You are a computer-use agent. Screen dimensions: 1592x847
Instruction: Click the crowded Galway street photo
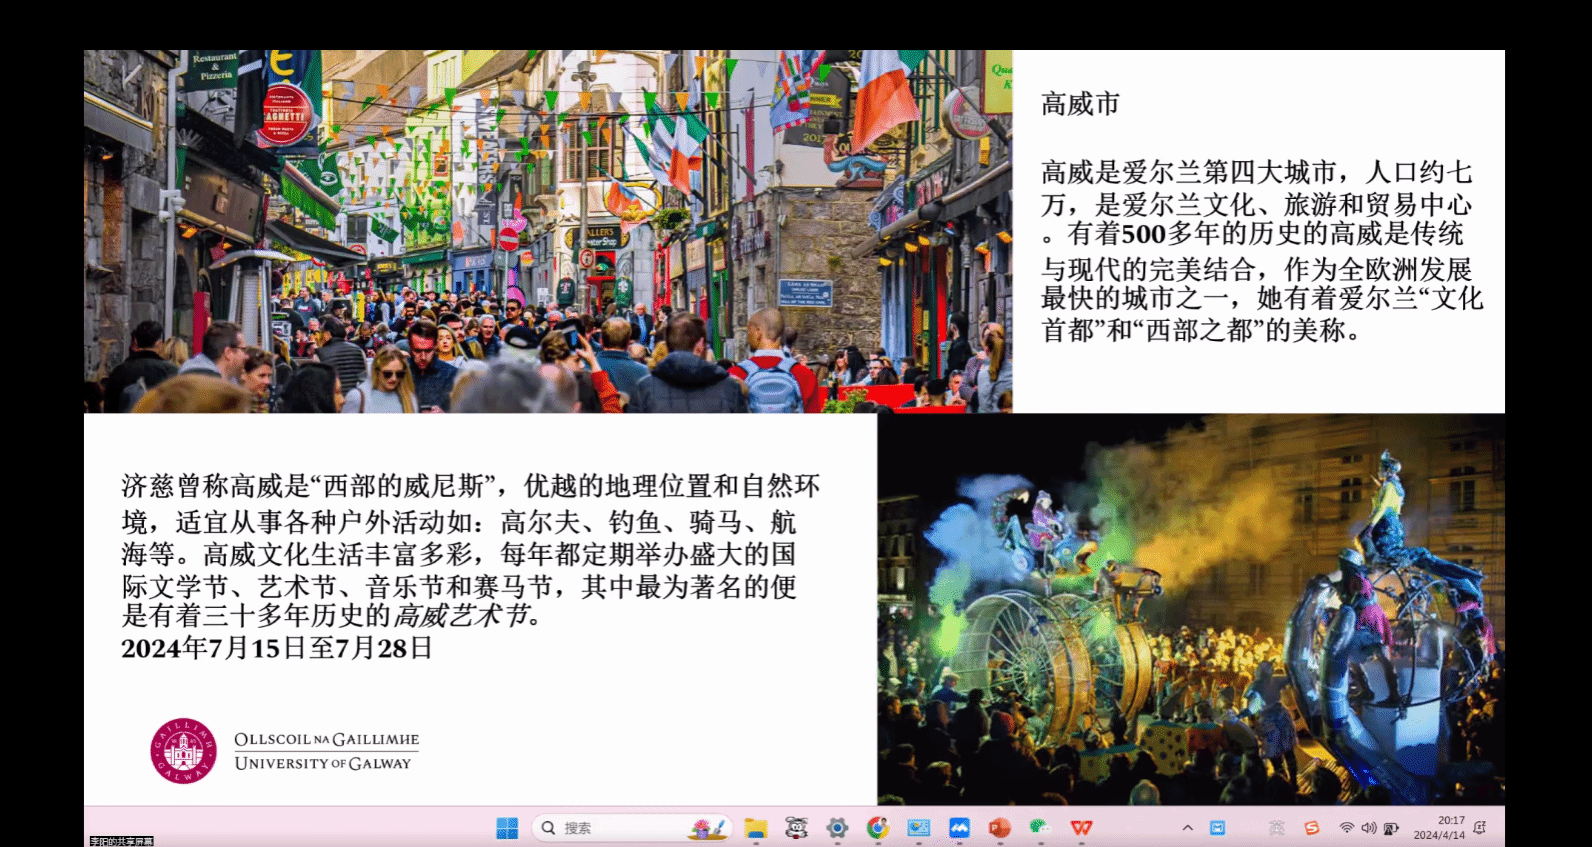coord(548,231)
